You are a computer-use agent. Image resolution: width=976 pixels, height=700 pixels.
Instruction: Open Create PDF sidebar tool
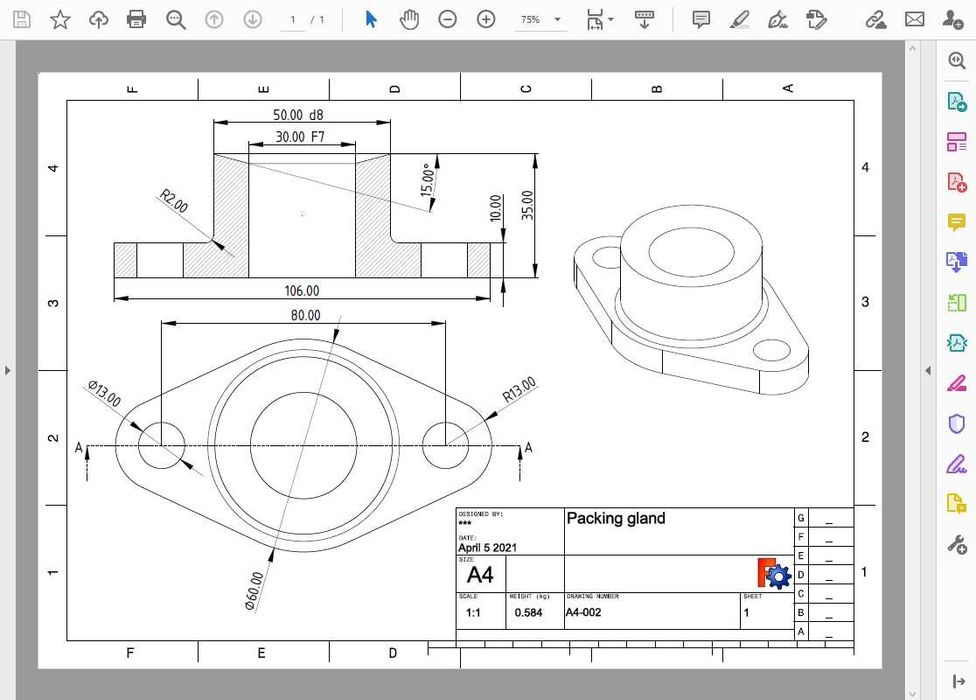pyautogui.click(x=956, y=182)
